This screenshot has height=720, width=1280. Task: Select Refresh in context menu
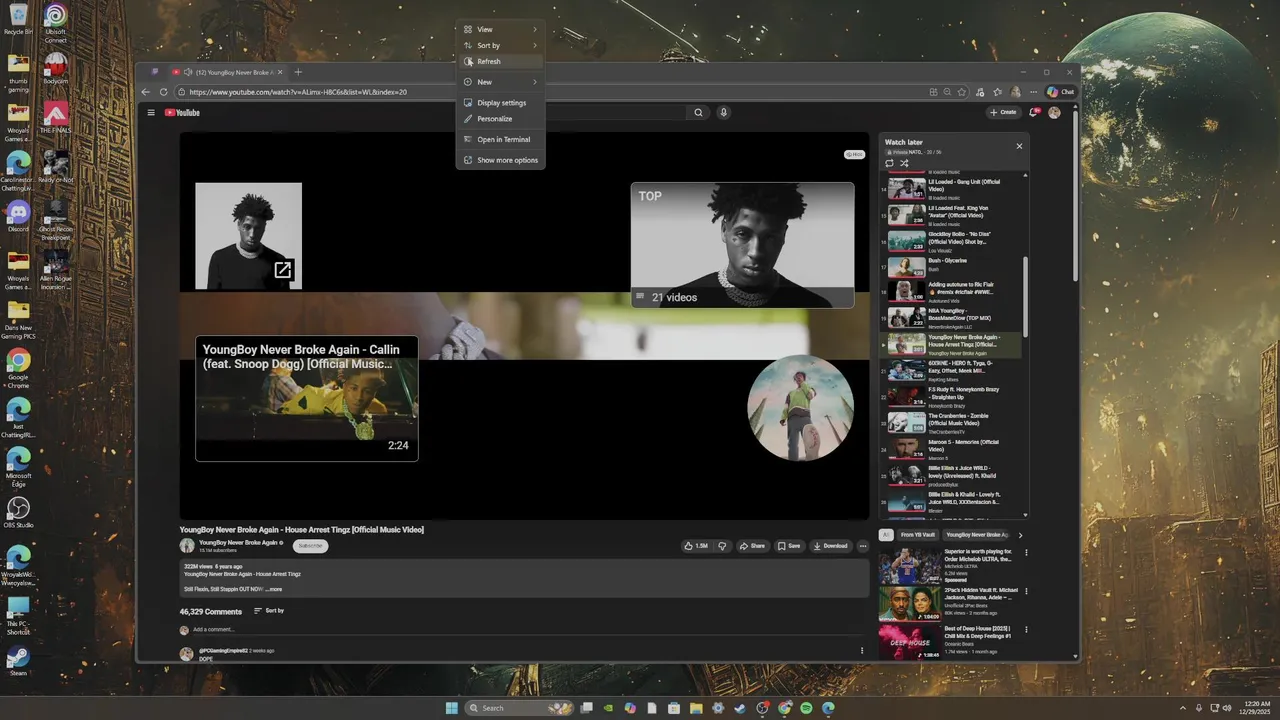pos(500,61)
